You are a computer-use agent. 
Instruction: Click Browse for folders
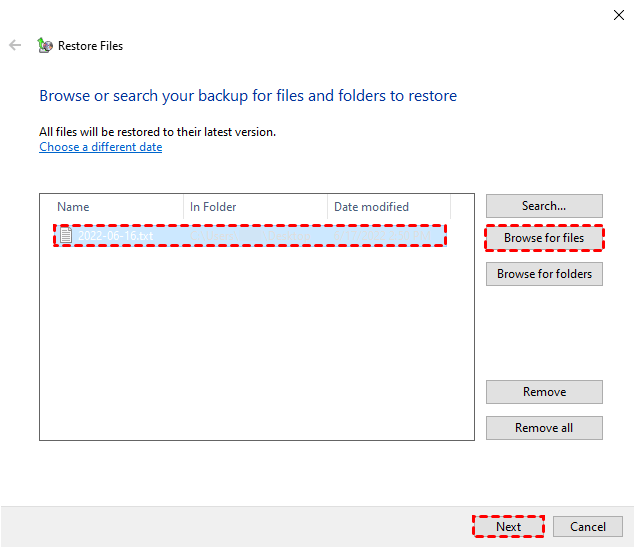coord(544,274)
